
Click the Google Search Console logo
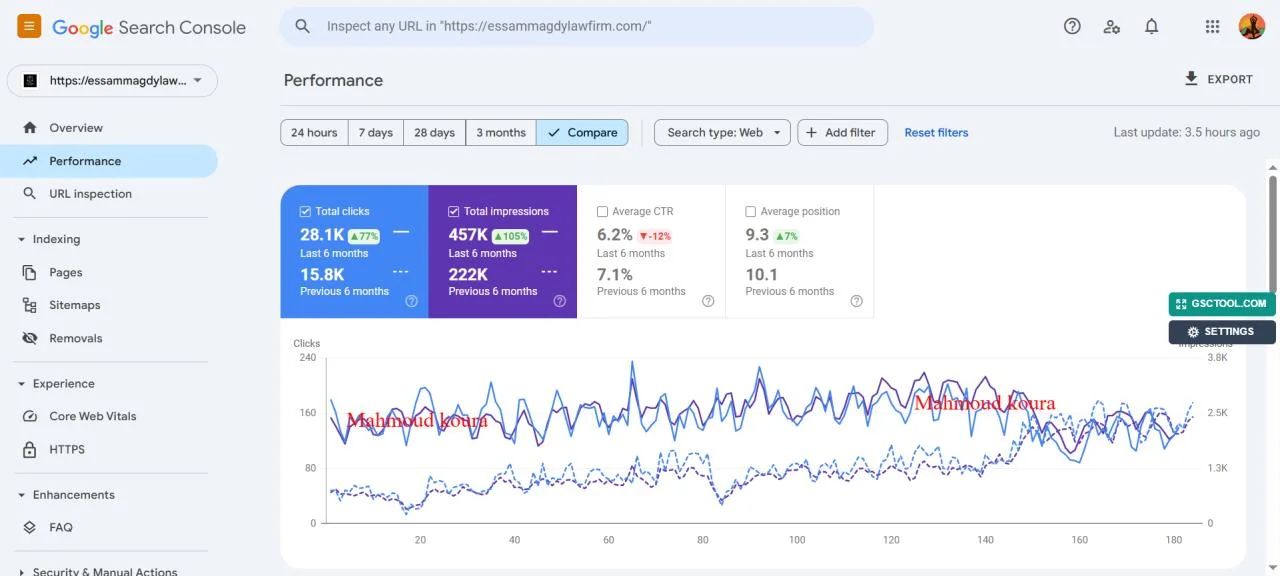(149, 28)
